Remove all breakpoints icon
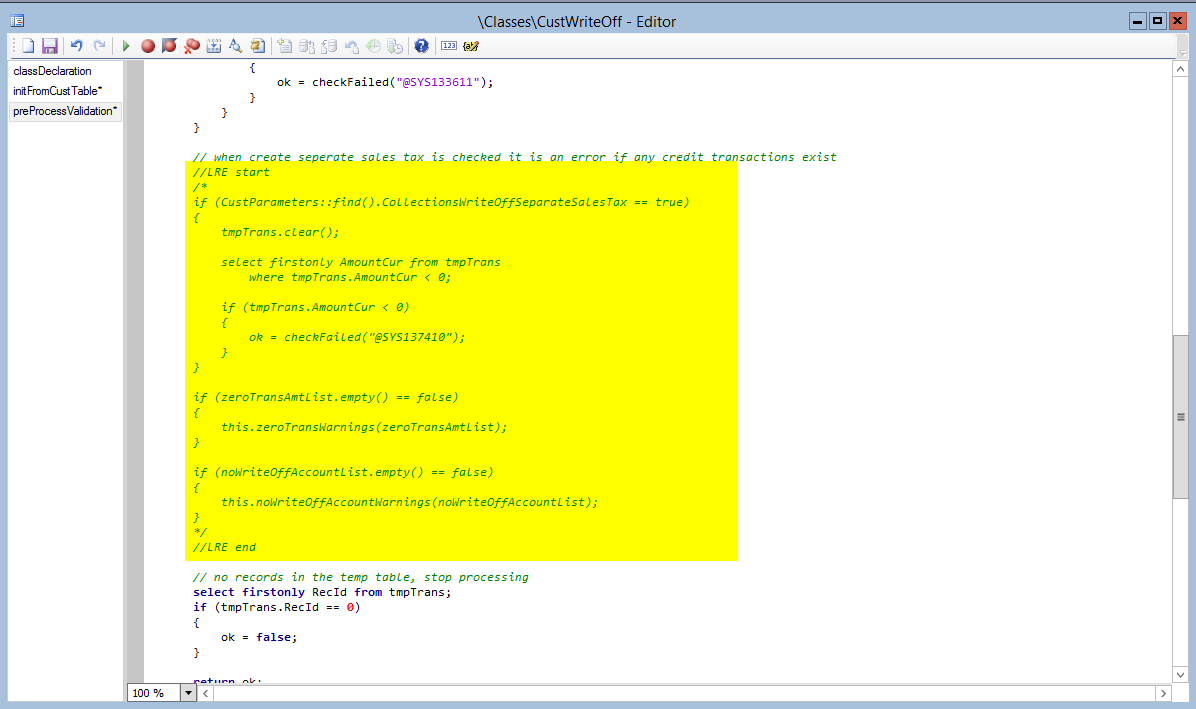1196x709 pixels. pos(191,46)
